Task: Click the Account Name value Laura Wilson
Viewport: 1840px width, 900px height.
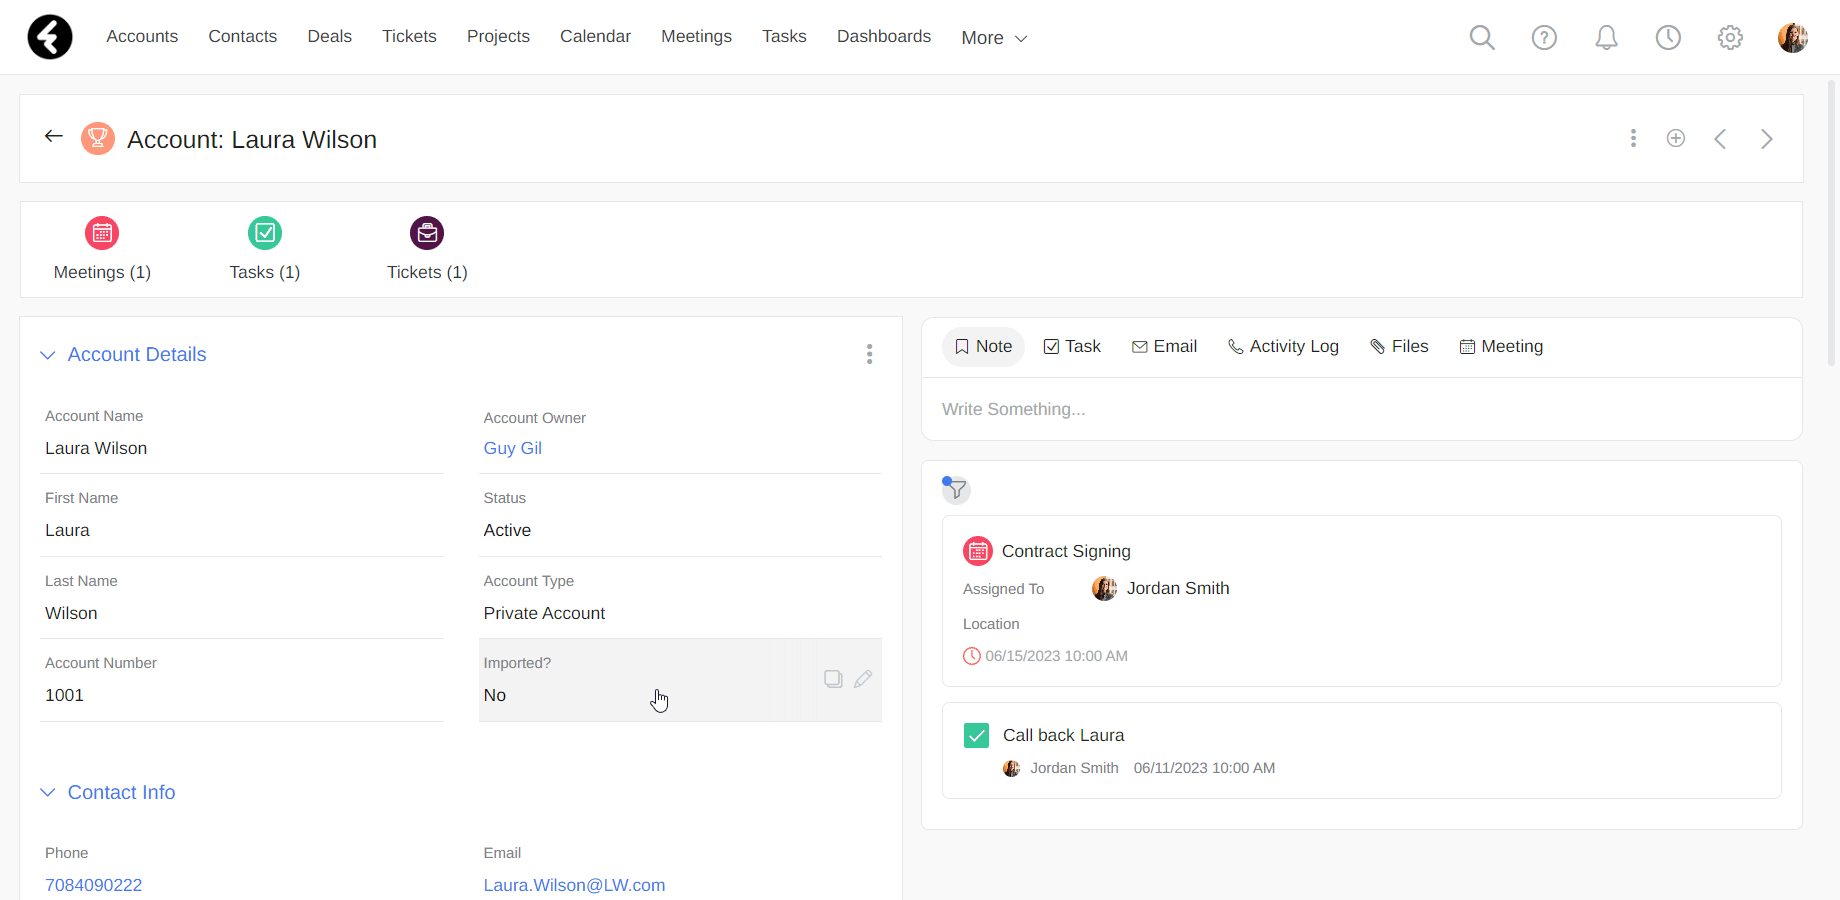Action: tap(96, 448)
